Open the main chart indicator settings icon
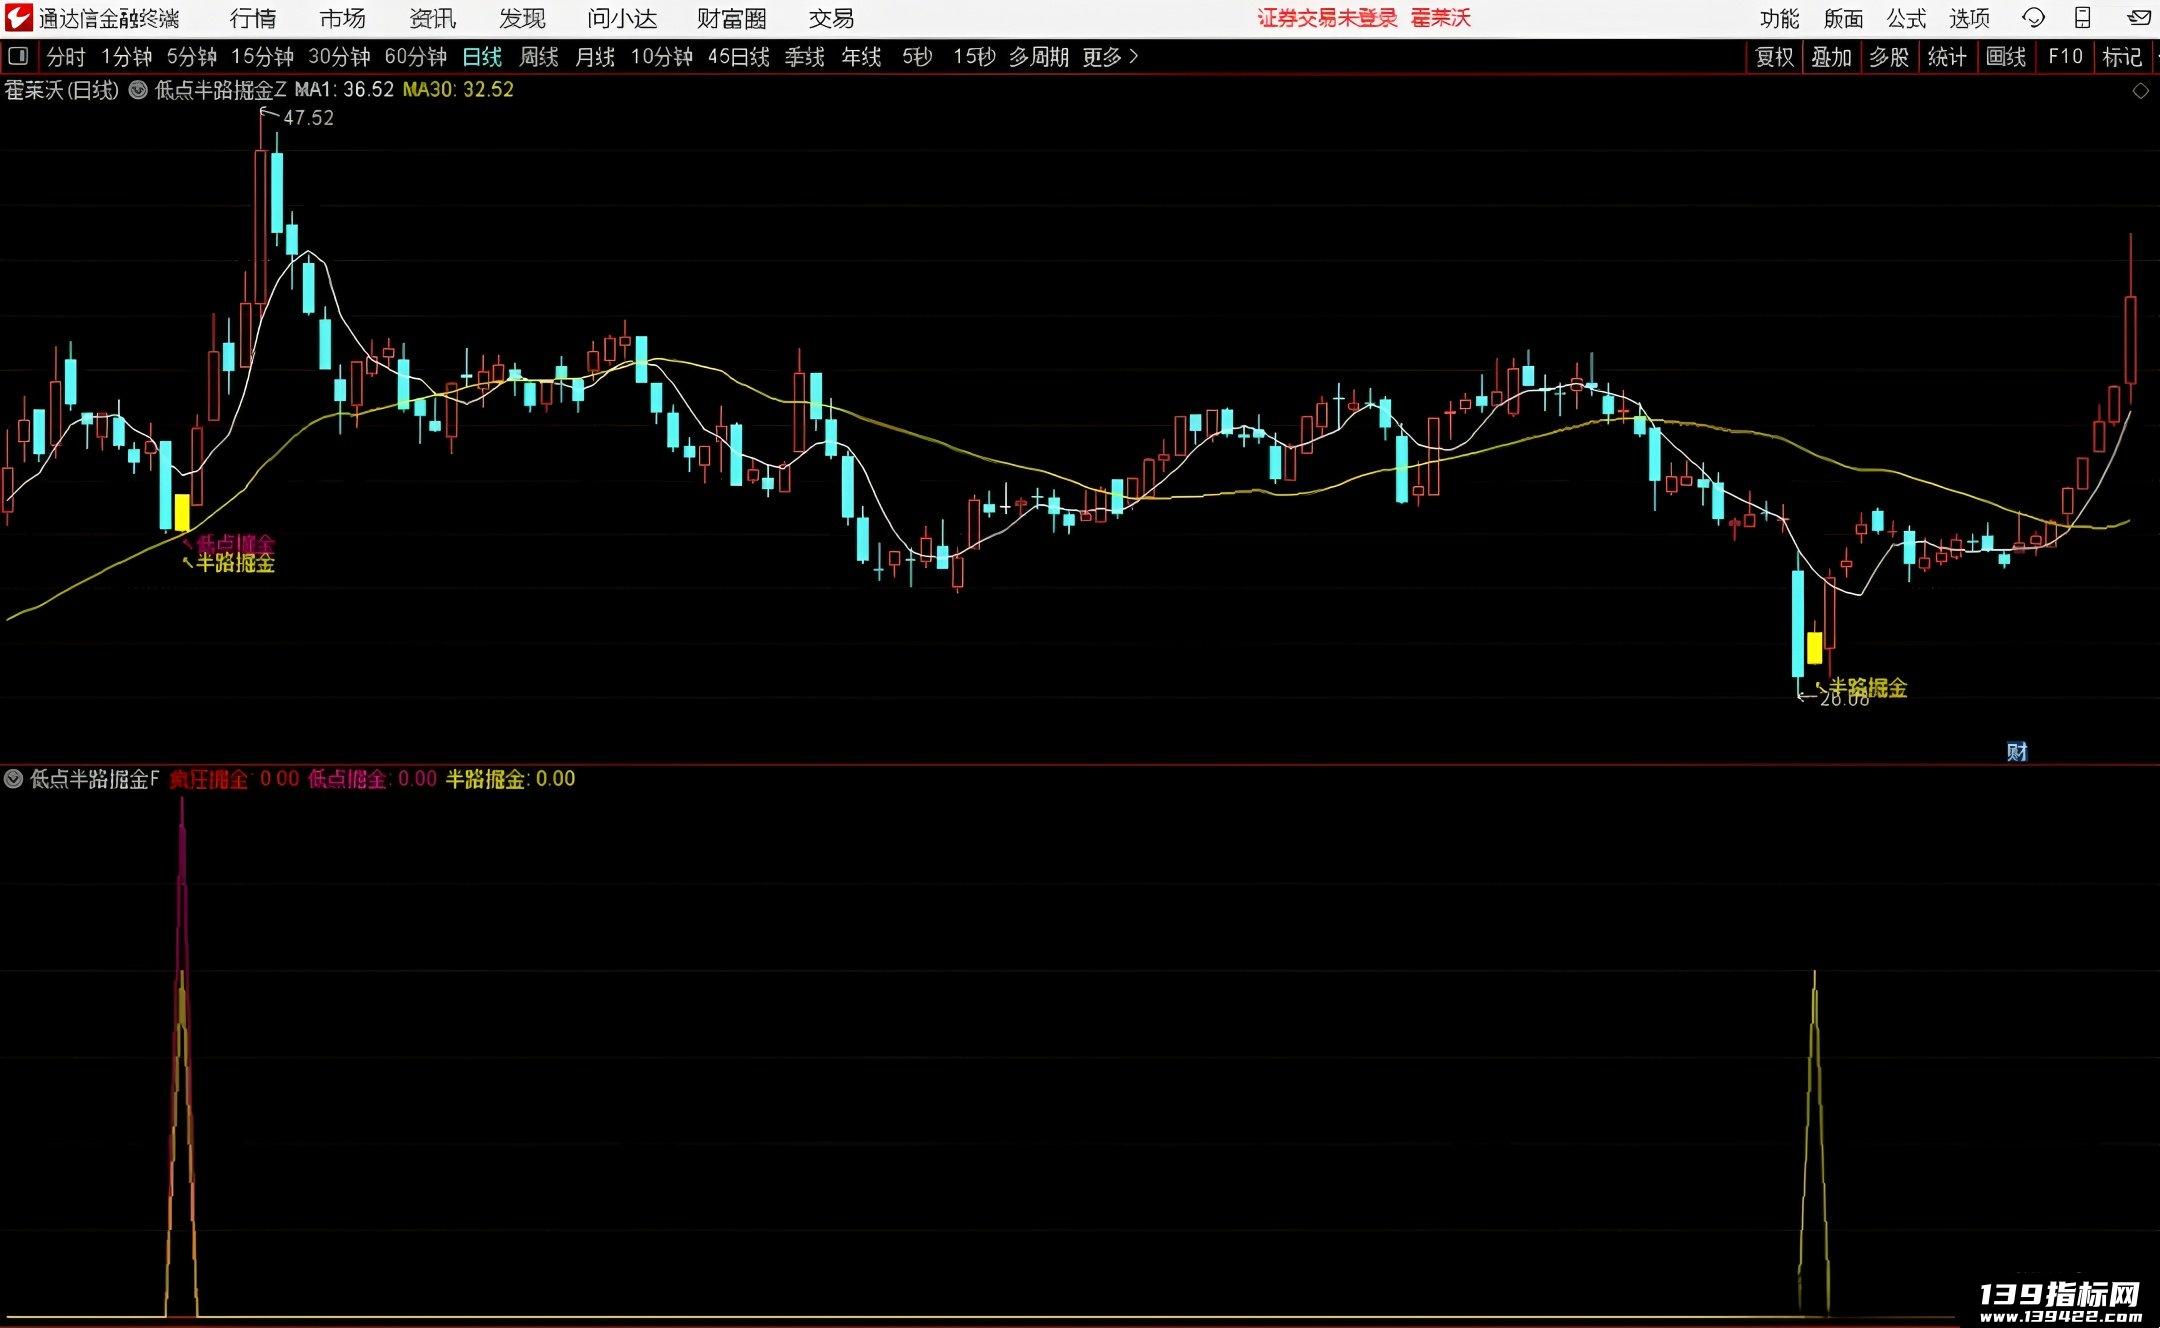Screen dimensions: 2160x1328 (138, 90)
